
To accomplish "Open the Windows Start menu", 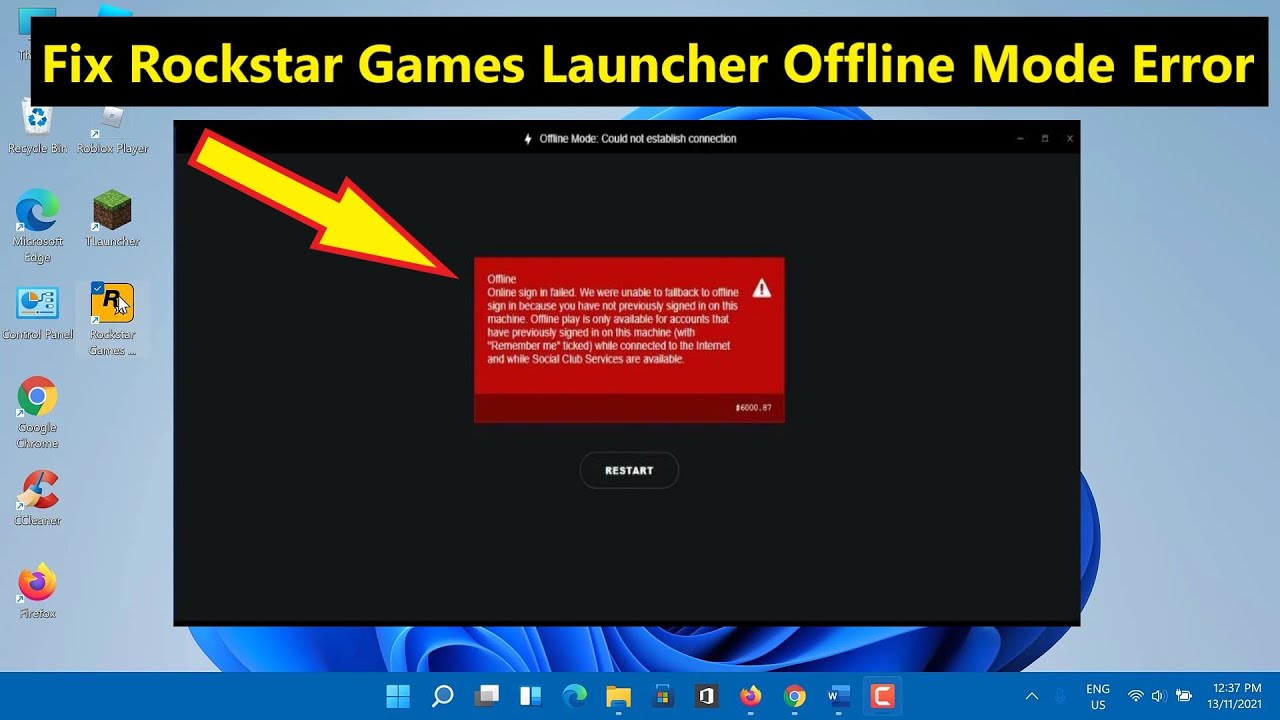I will click(398, 696).
